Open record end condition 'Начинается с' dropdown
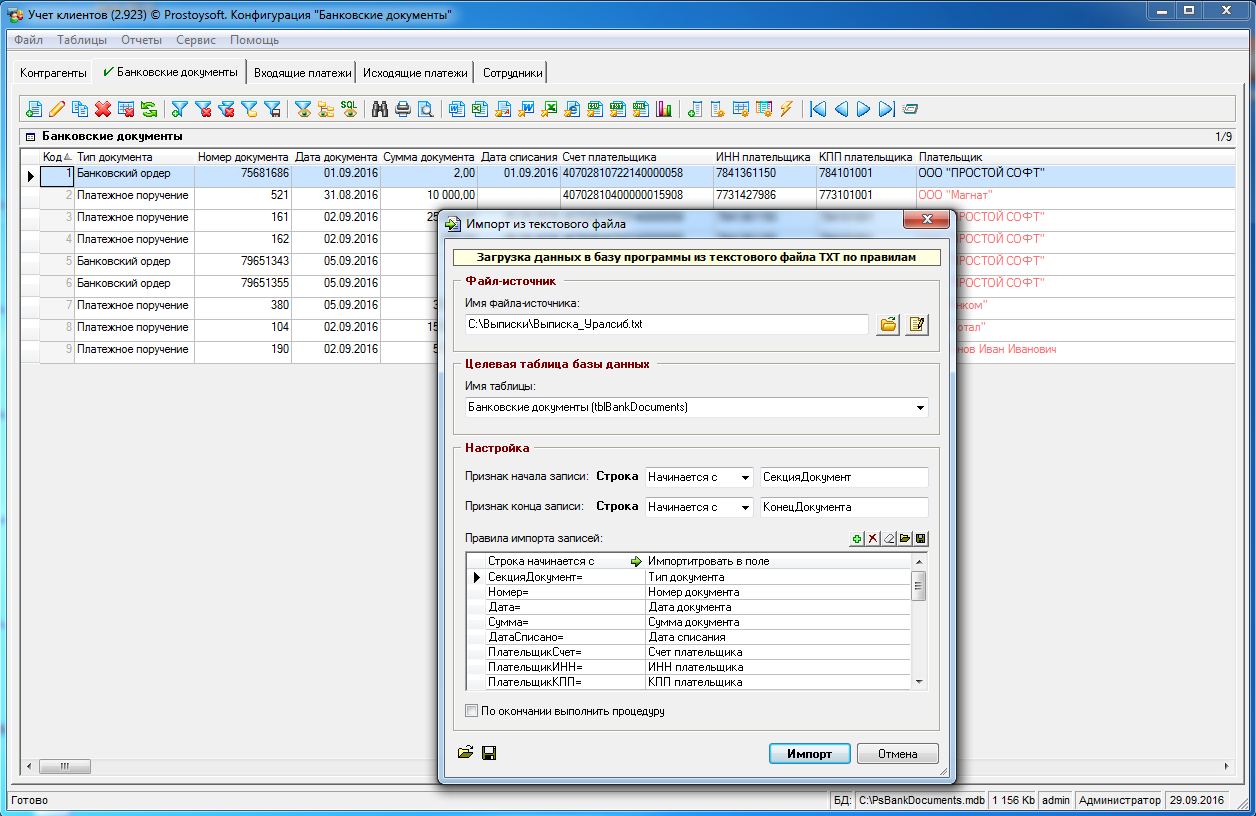Screen dimensions: 1256x816 pyautogui.click(x=745, y=507)
